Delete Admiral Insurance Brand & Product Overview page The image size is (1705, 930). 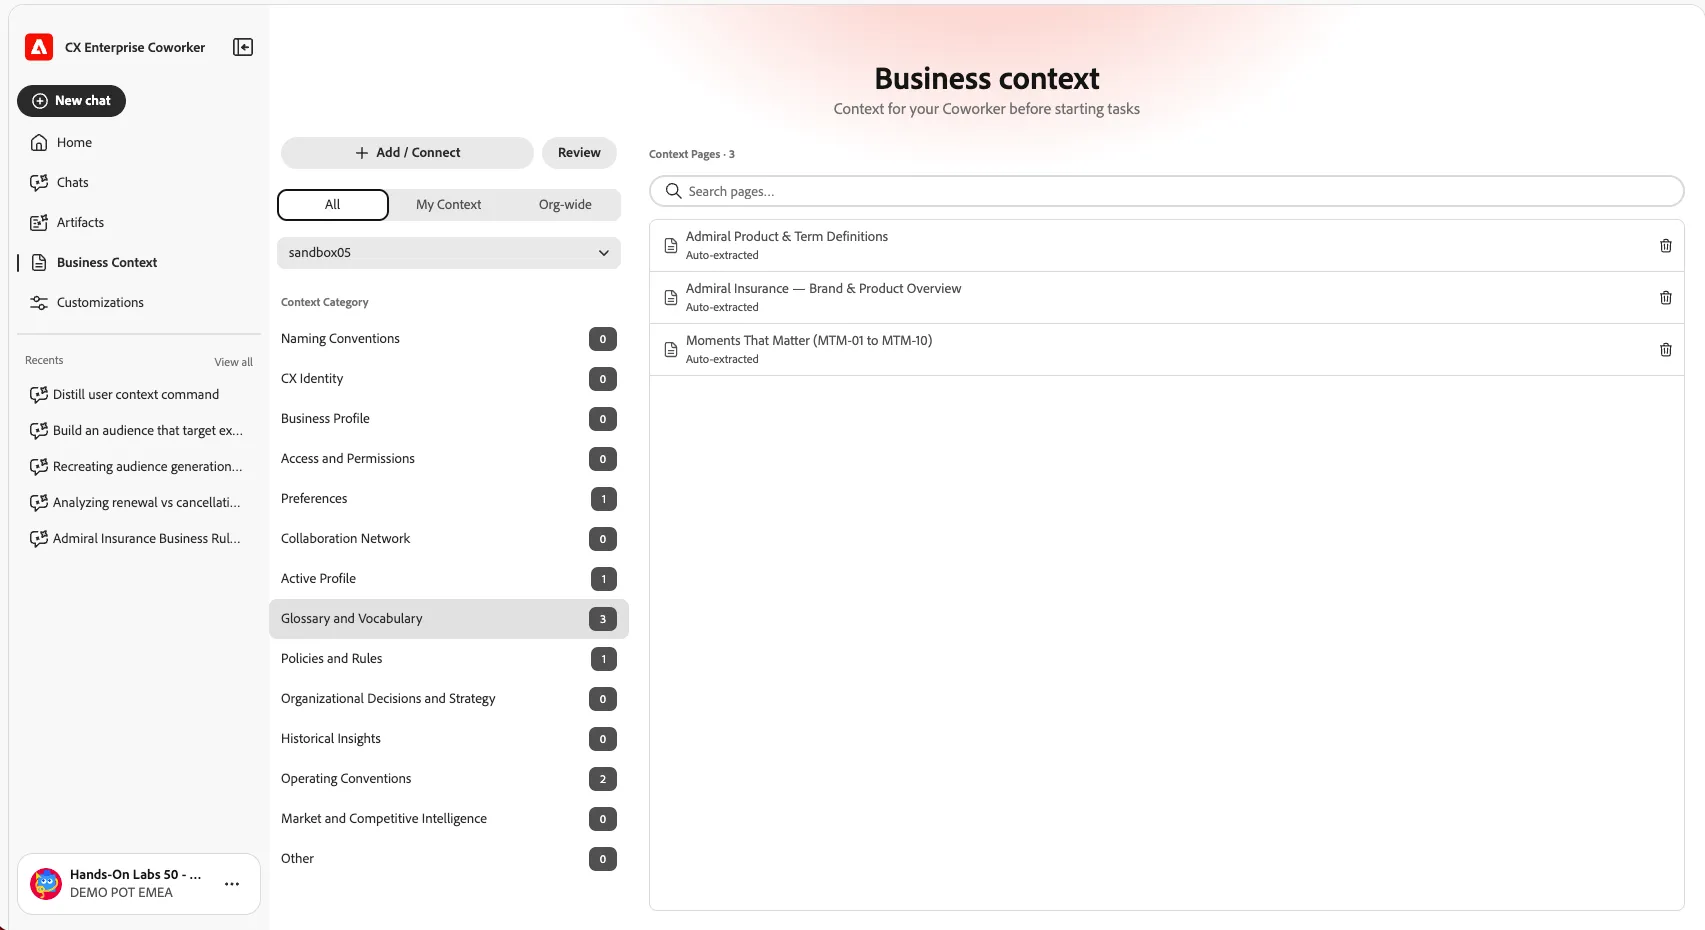[1666, 298]
